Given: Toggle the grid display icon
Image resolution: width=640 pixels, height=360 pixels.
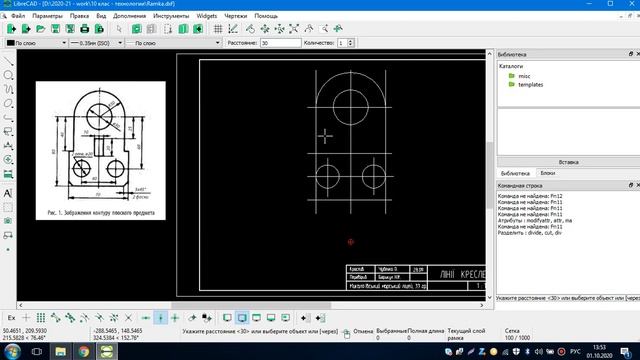Looking at the screenshot, I should tap(218, 29).
